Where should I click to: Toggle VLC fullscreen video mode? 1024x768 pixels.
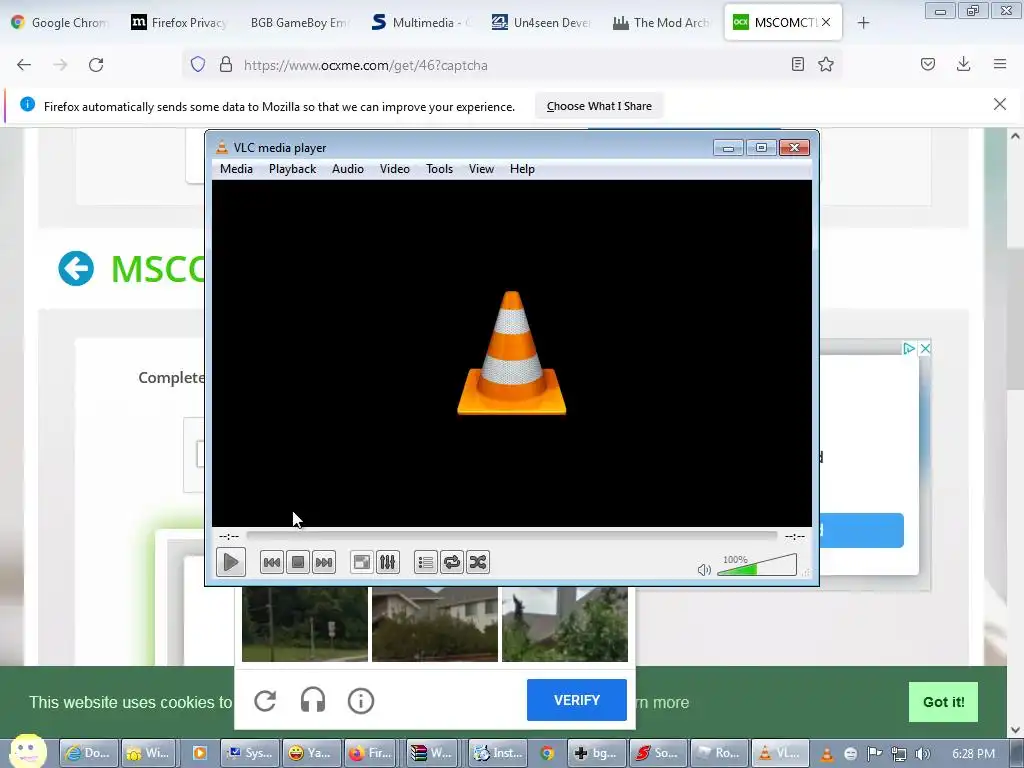click(361, 562)
